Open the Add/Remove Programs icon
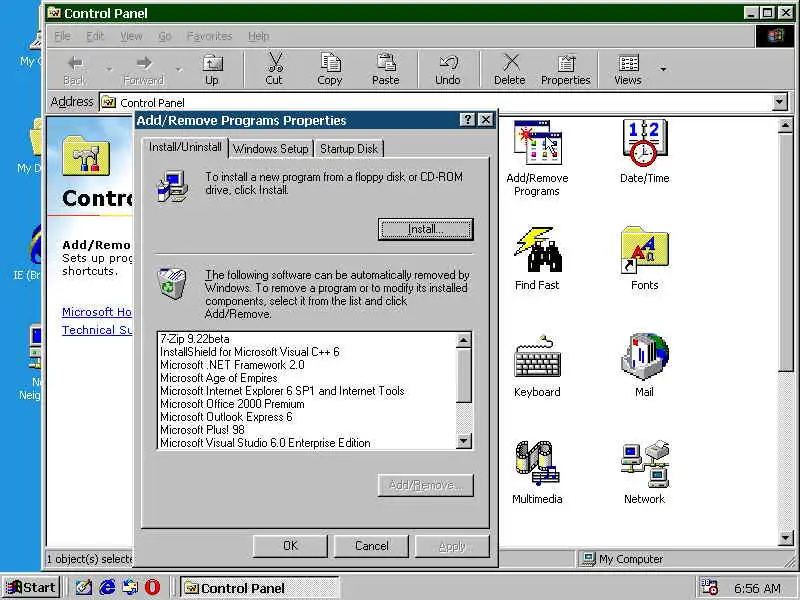Image resolution: width=800 pixels, height=600 pixels. tap(537, 159)
